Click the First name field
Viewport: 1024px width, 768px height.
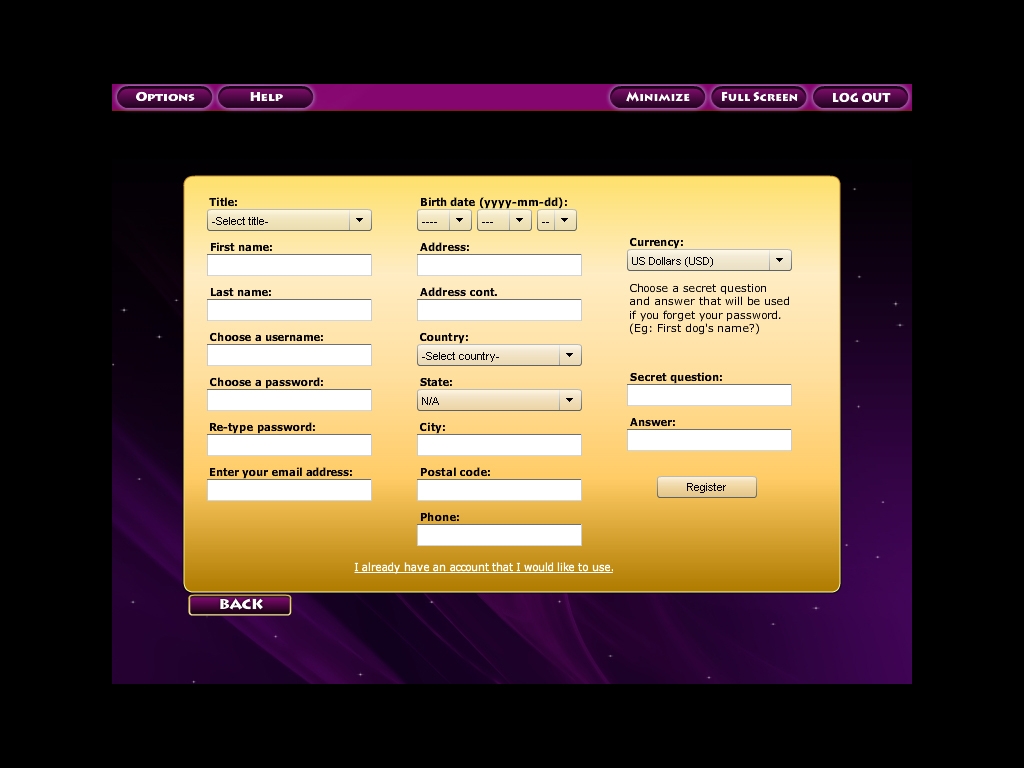(x=289, y=265)
